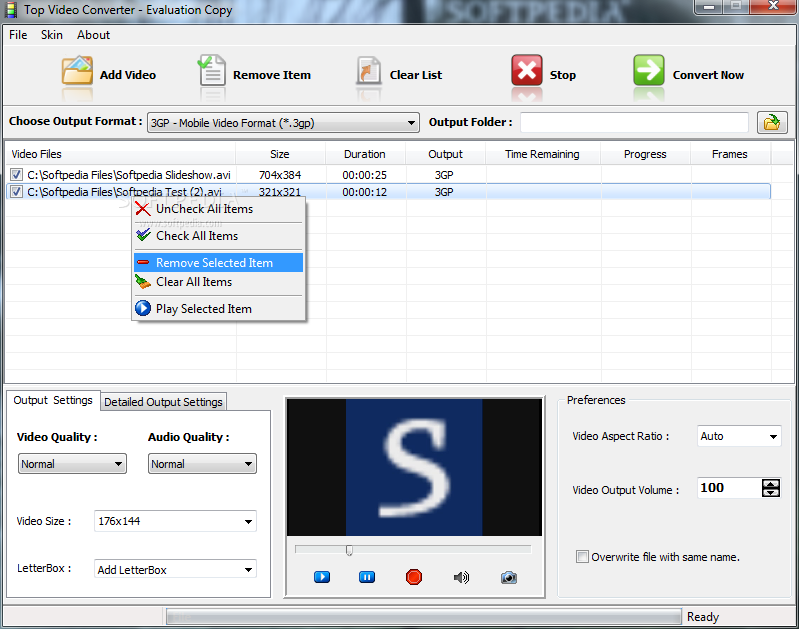Click the Clear List page icon

tap(368, 71)
